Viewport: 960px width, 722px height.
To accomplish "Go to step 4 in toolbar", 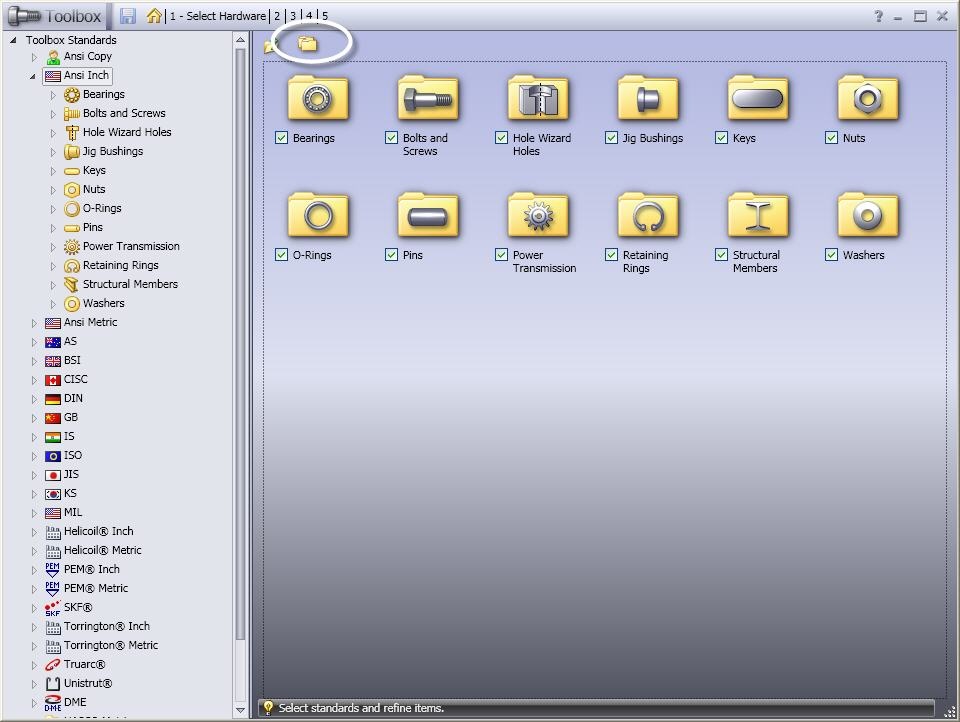I will pyautogui.click(x=309, y=16).
